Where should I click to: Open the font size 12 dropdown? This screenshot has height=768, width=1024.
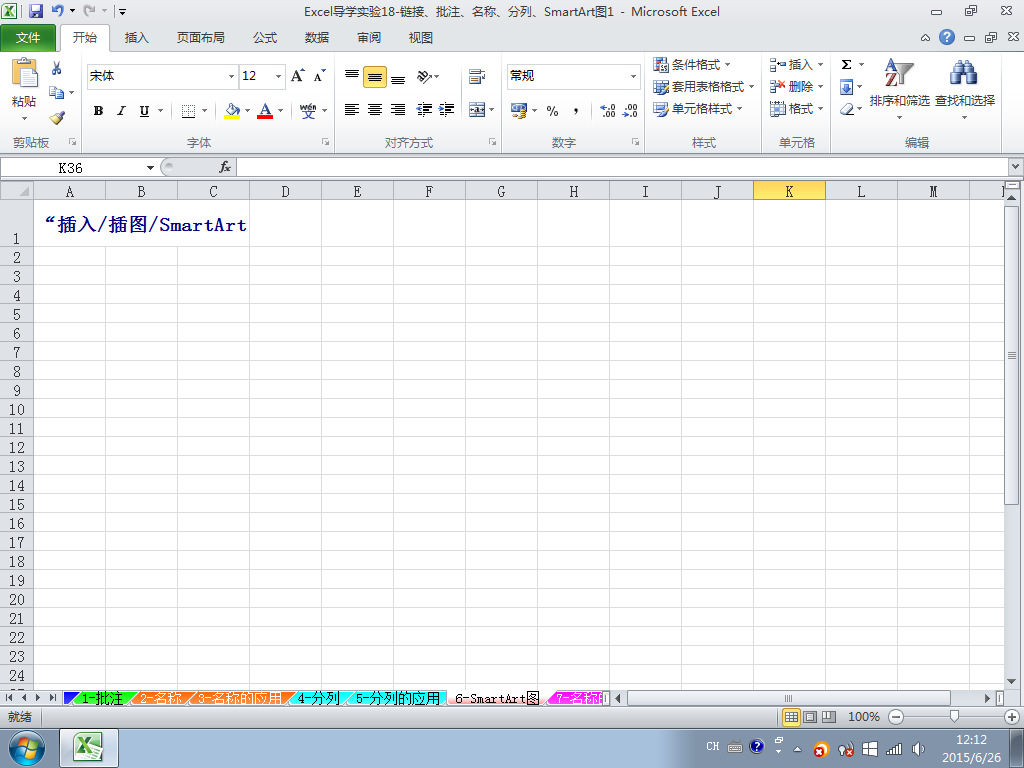278,76
